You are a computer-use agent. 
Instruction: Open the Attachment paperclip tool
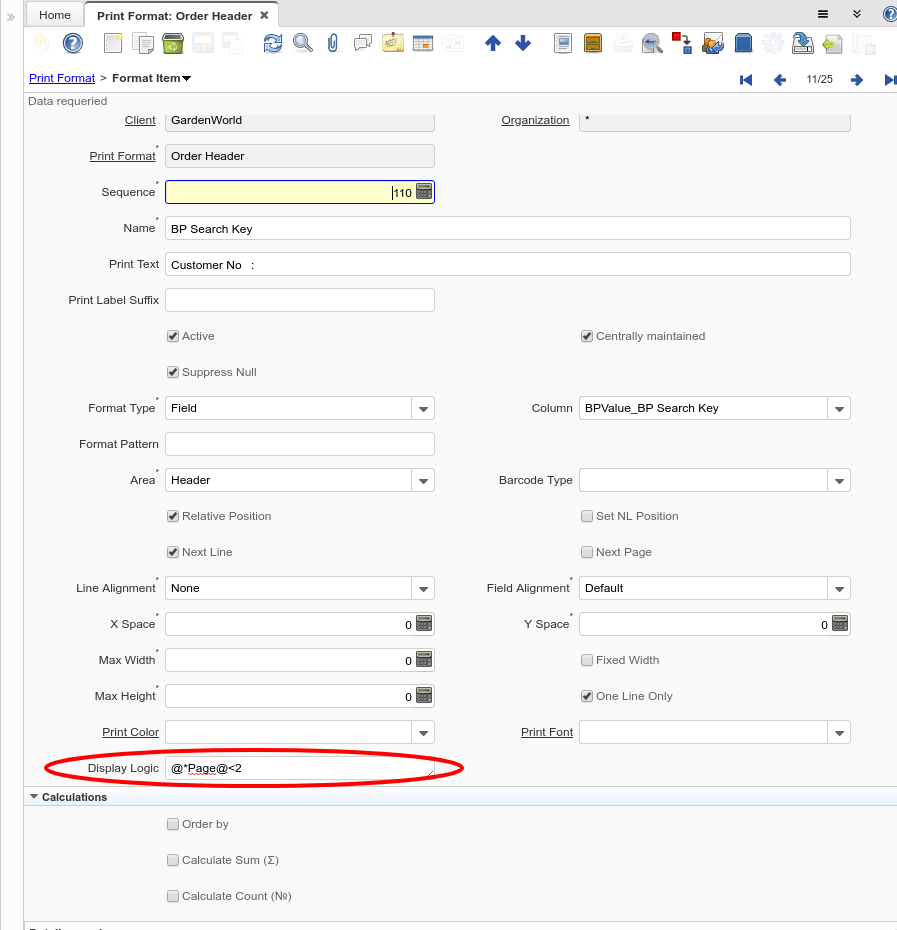tap(332, 44)
